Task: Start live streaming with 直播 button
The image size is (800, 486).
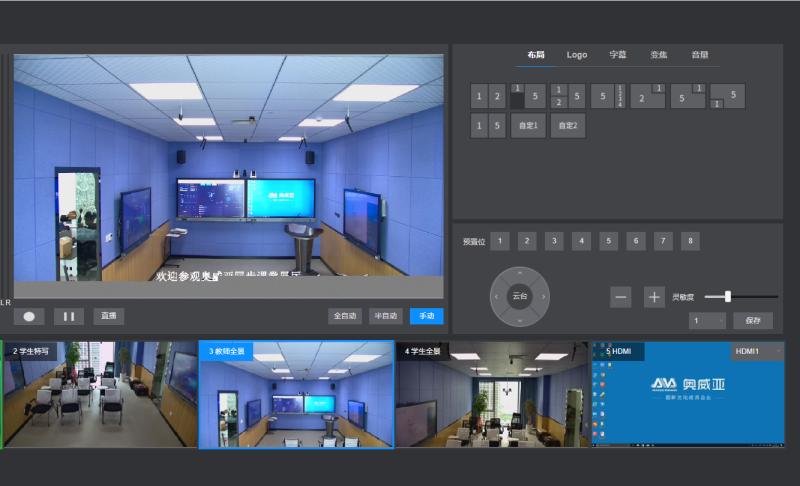Action: [109, 316]
